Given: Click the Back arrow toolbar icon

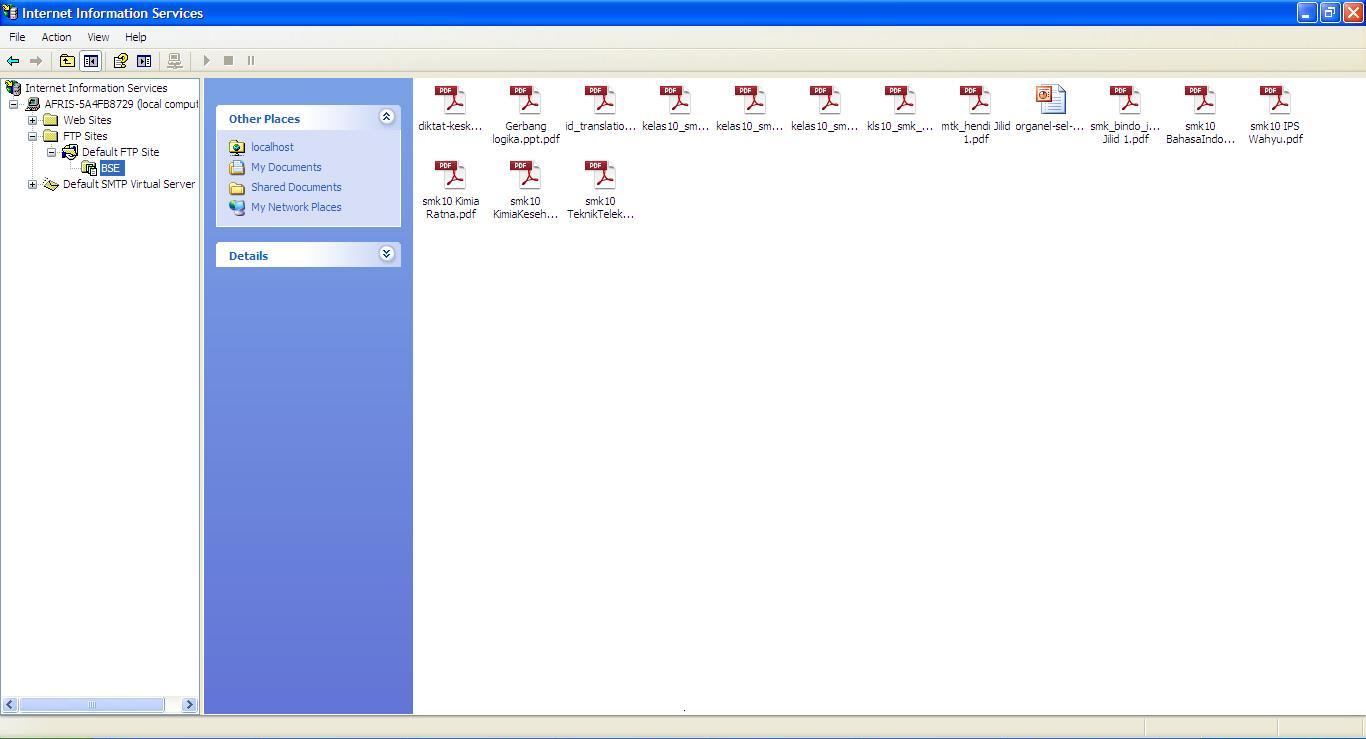Looking at the screenshot, I should coord(13,61).
